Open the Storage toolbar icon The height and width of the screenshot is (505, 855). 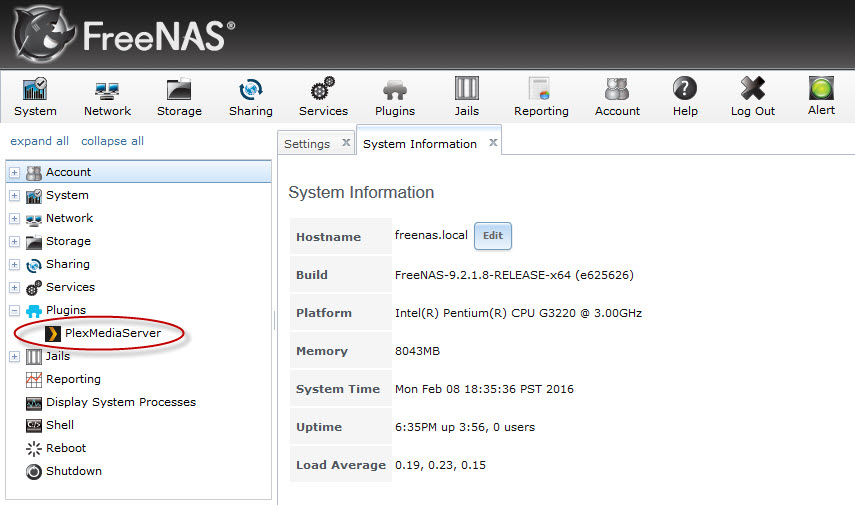(179, 89)
